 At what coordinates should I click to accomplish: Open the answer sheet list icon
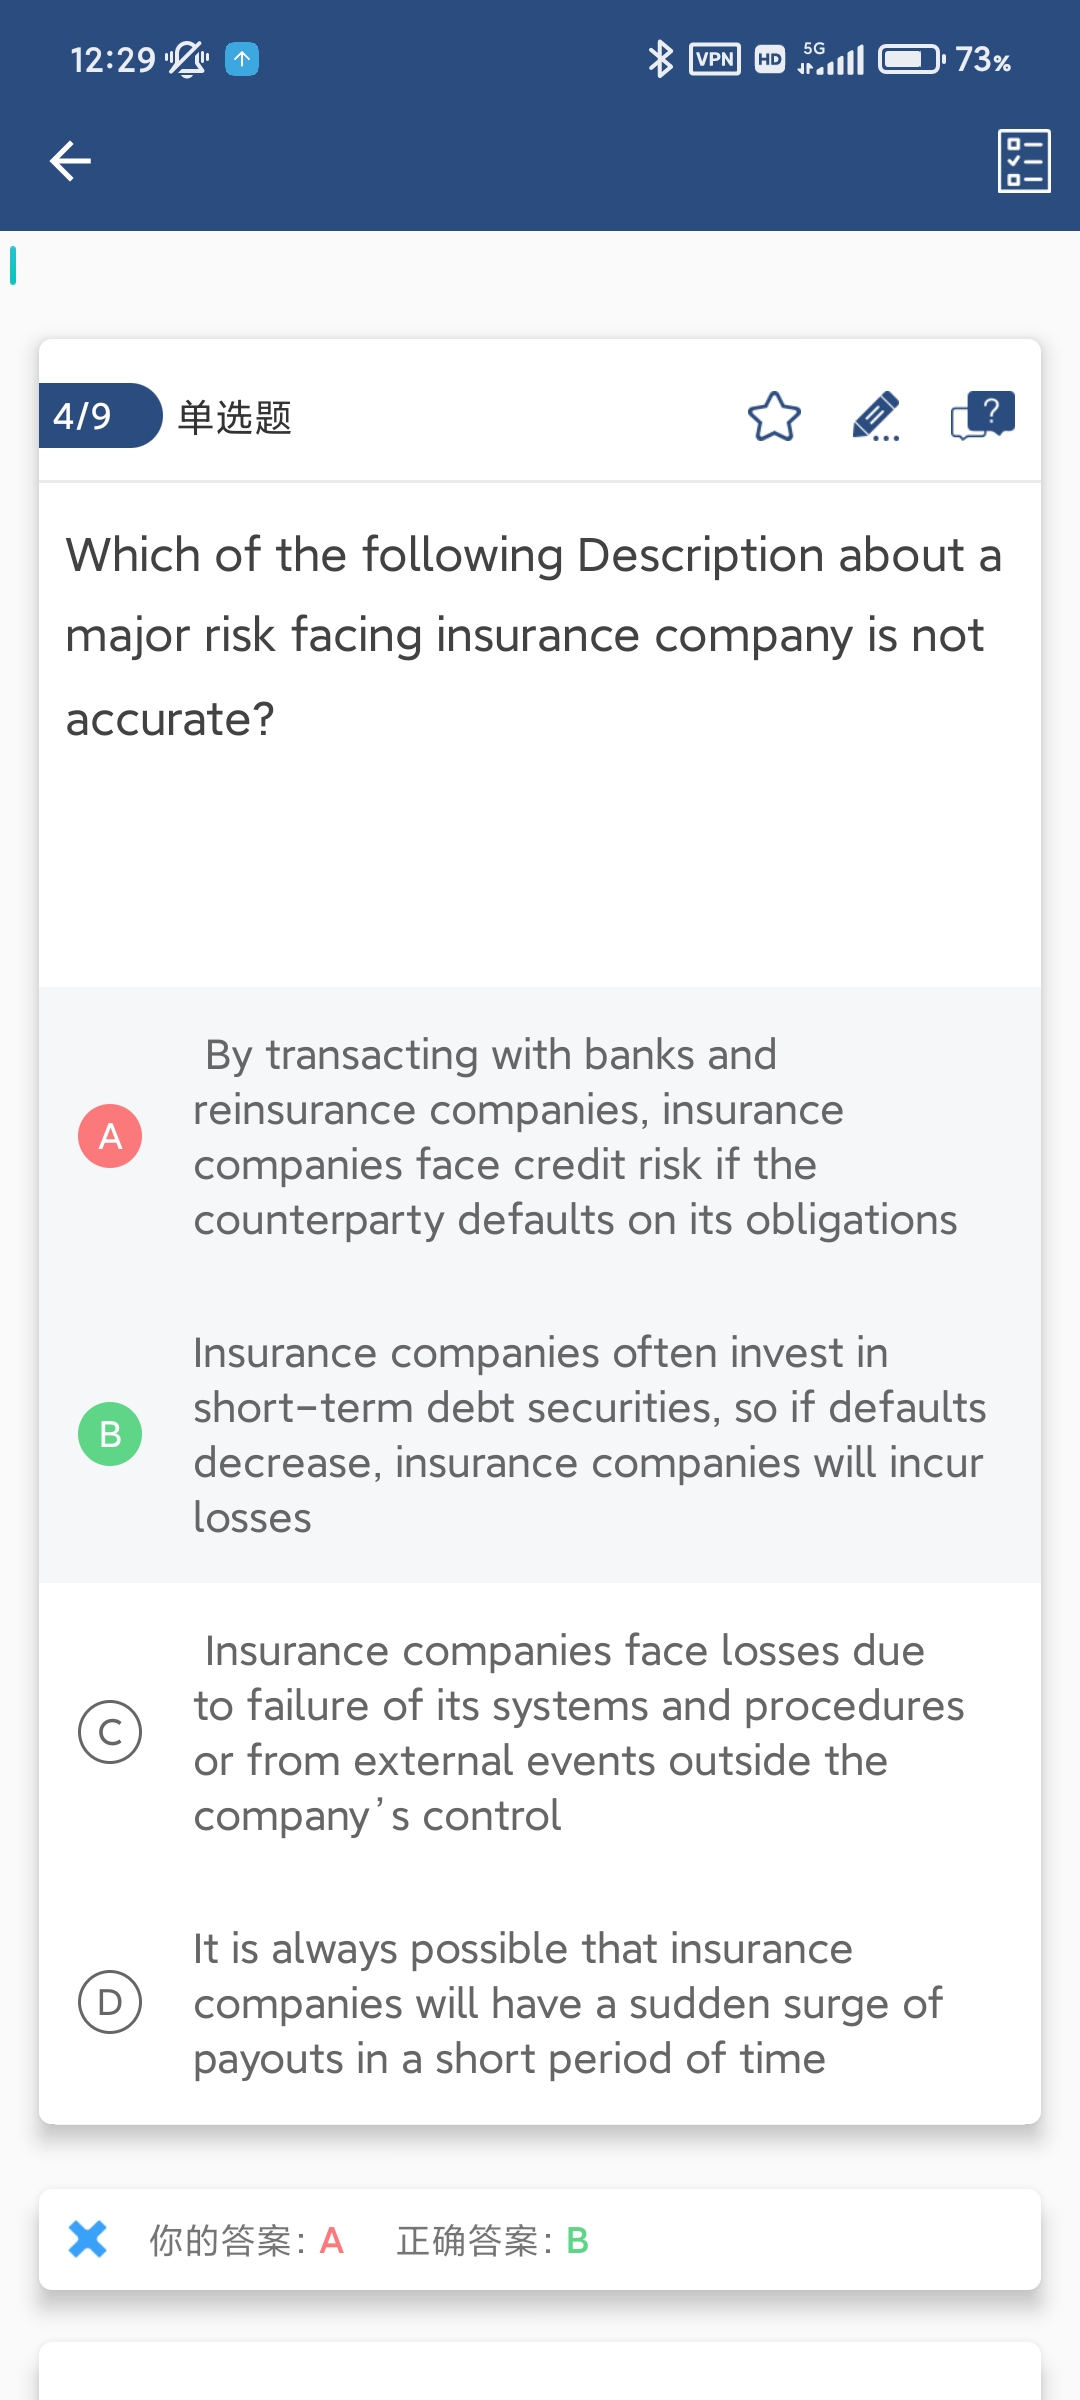[x=1024, y=160]
